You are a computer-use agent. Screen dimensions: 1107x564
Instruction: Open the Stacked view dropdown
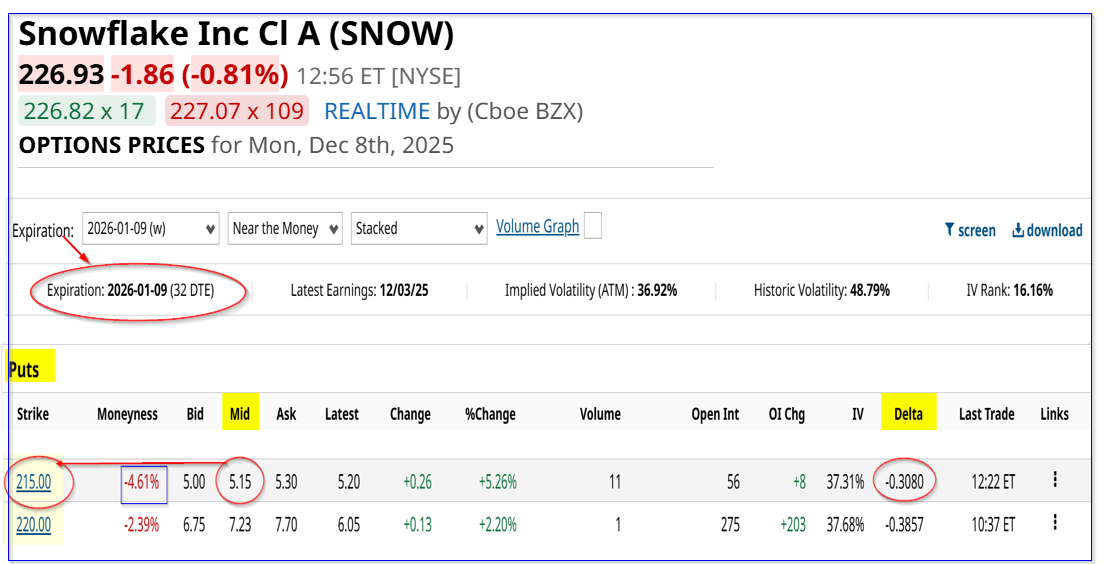[420, 228]
